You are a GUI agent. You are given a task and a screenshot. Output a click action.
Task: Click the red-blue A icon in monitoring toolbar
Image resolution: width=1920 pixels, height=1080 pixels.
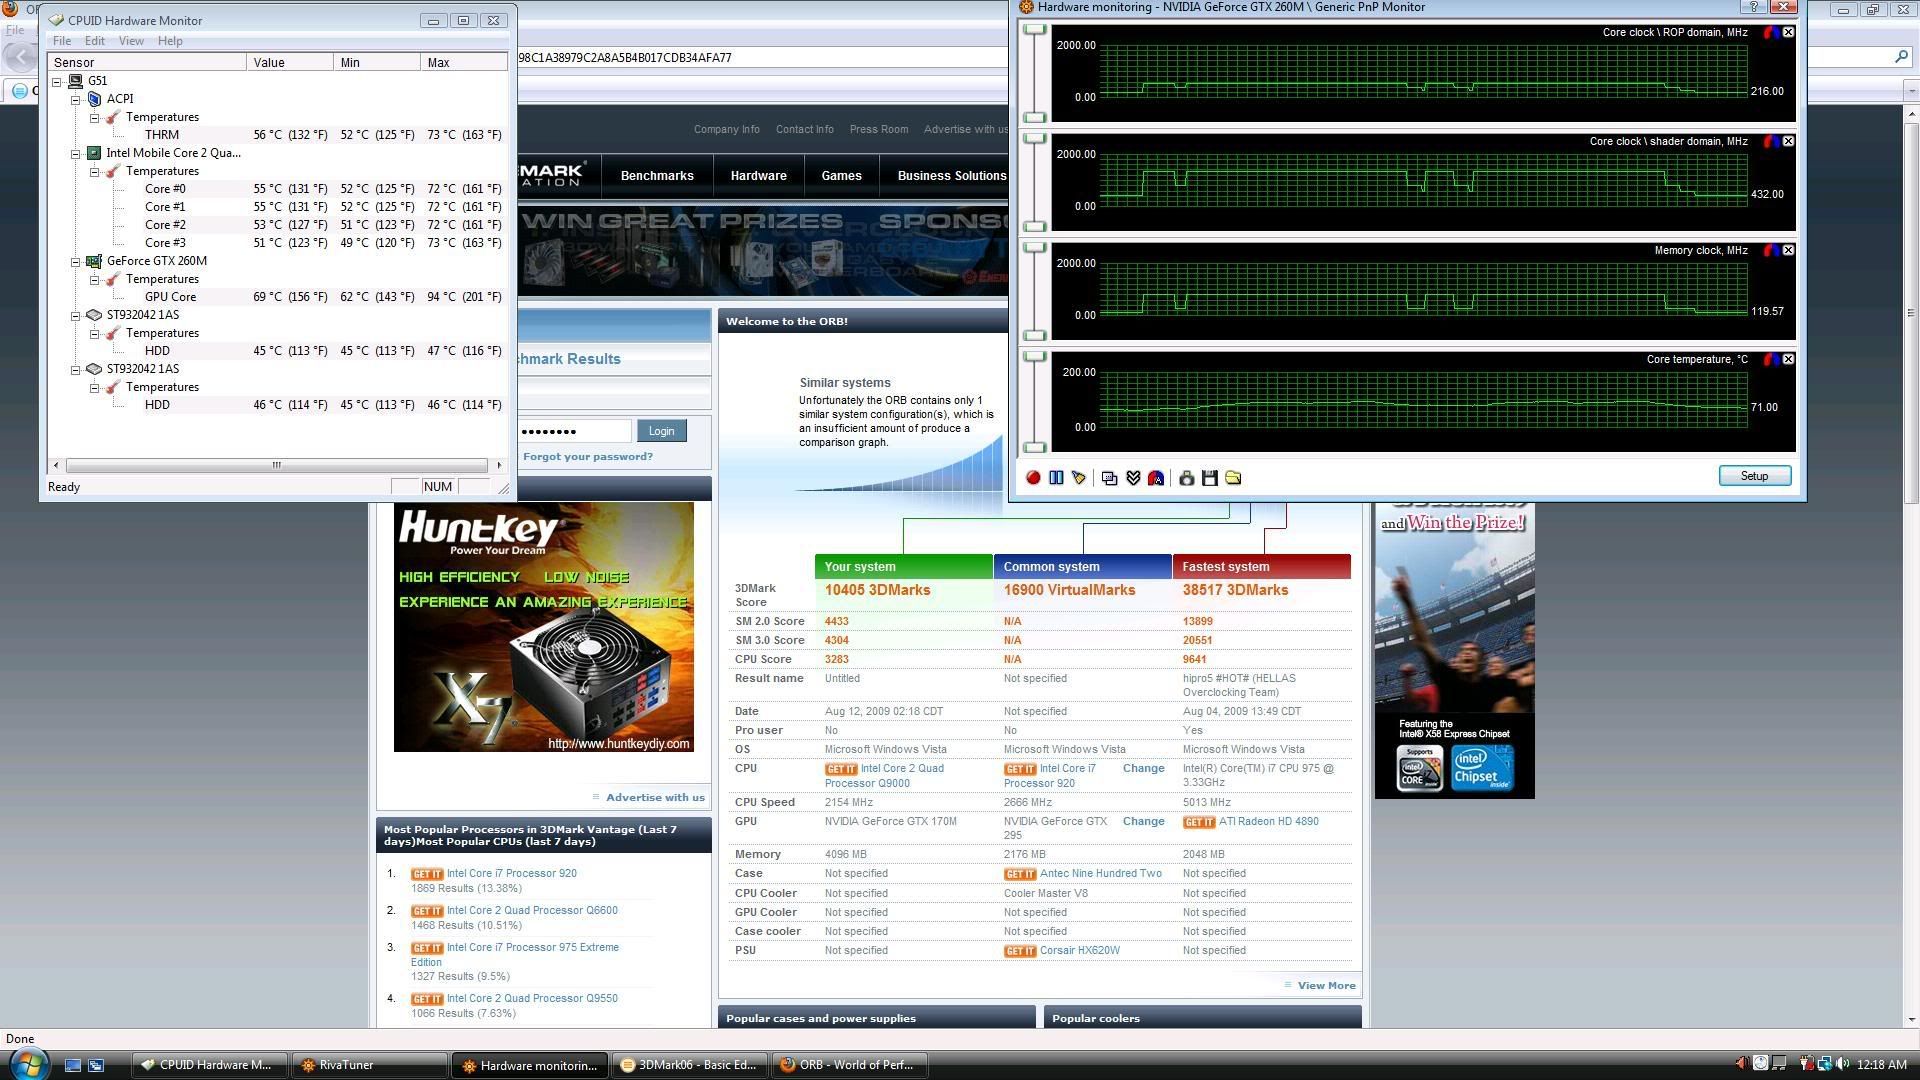coord(1156,478)
